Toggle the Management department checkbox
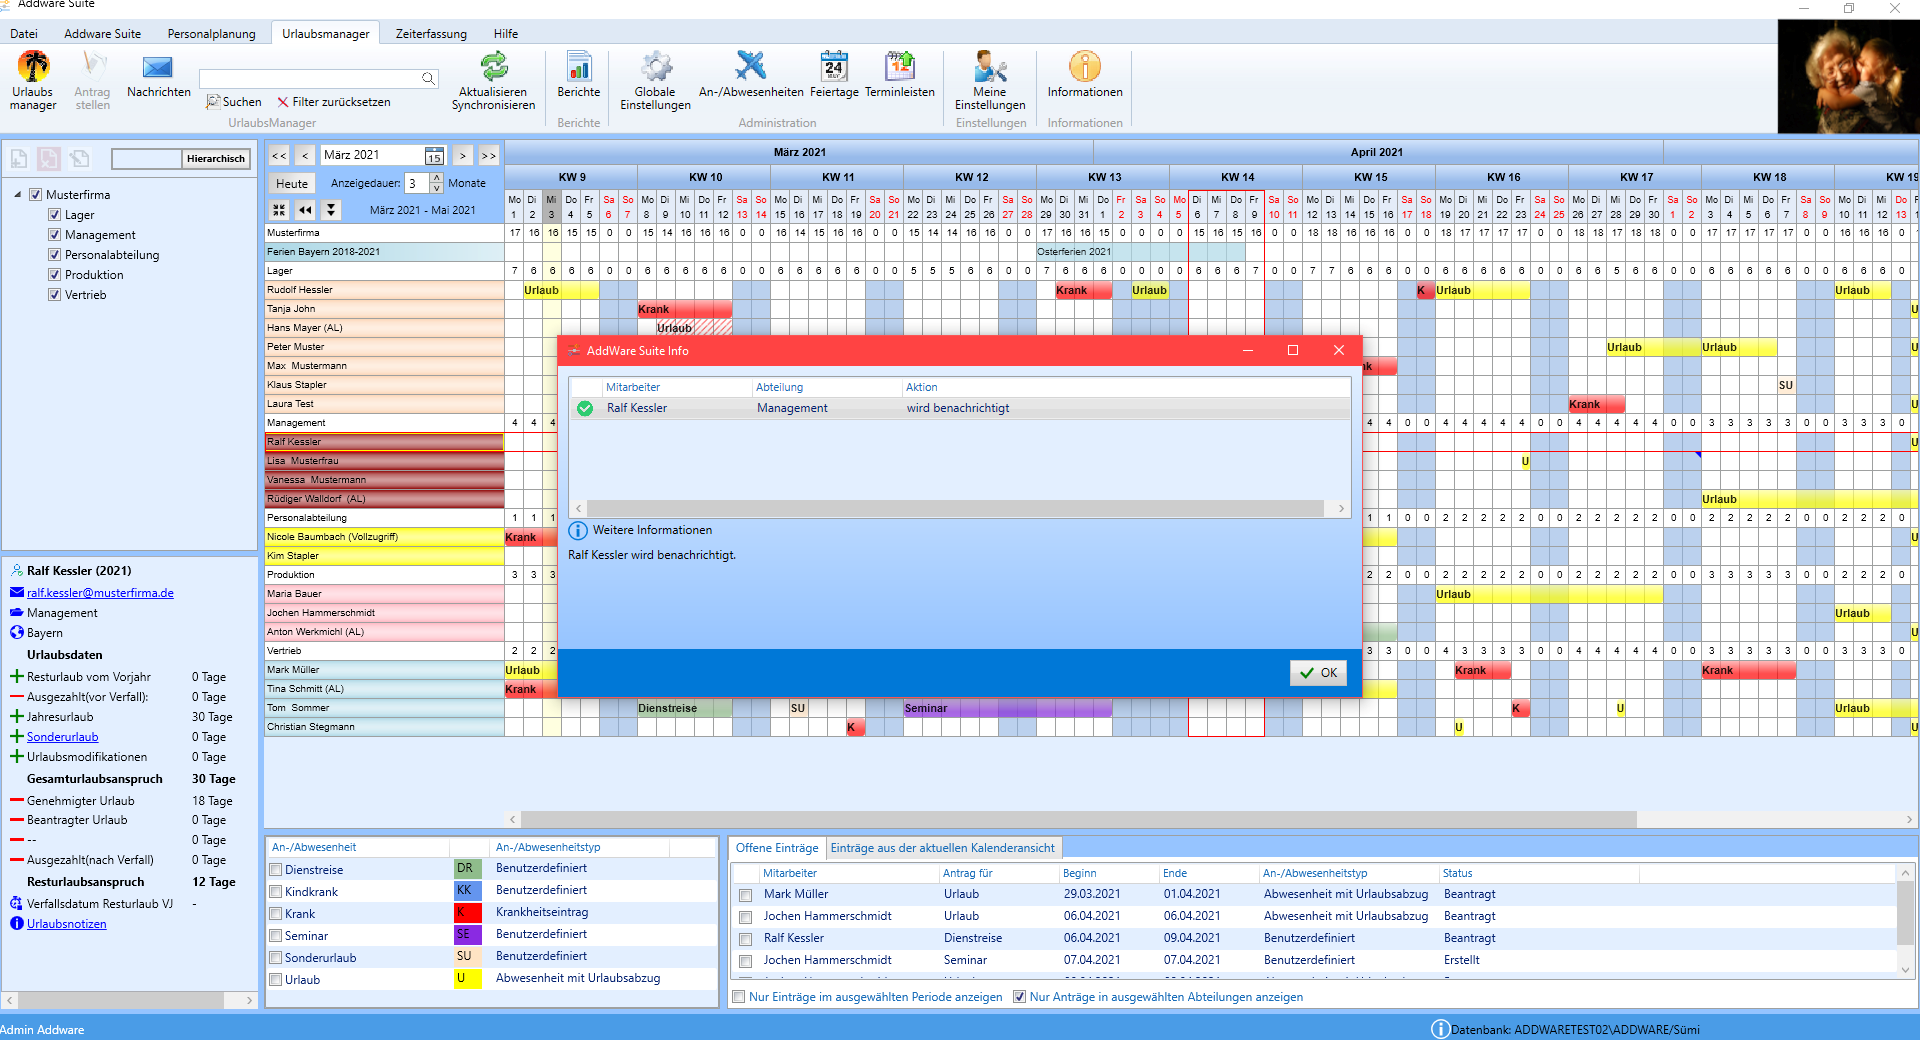This screenshot has height=1040, width=1920. pyautogui.click(x=55, y=235)
